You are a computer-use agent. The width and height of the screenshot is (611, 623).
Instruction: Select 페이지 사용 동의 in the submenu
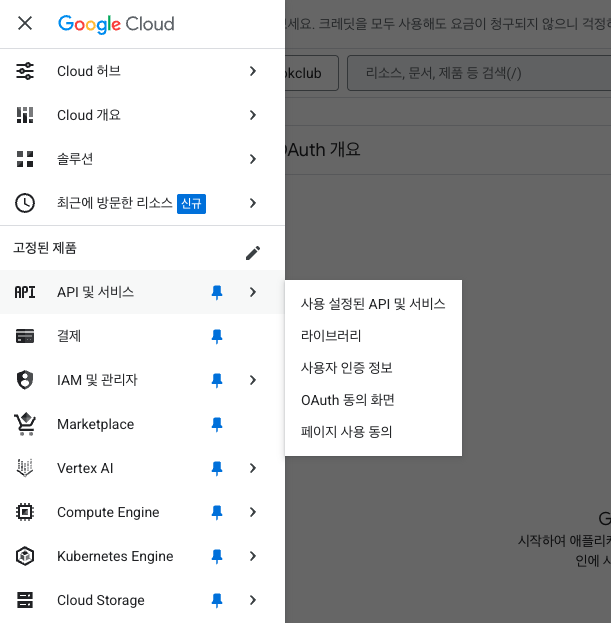(x=373, y=431)
